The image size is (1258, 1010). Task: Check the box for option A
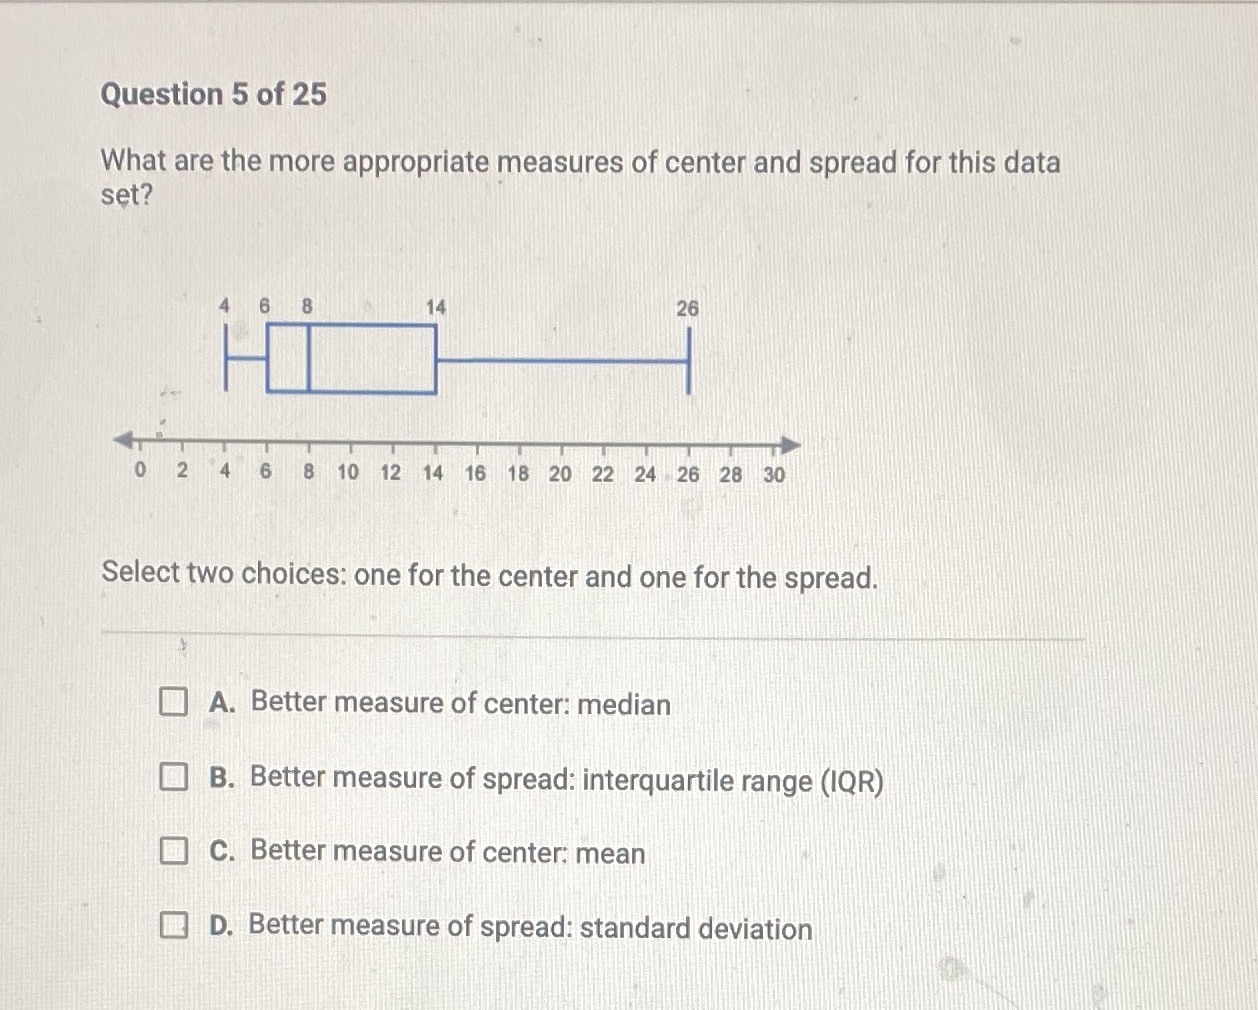coord(174,703)
